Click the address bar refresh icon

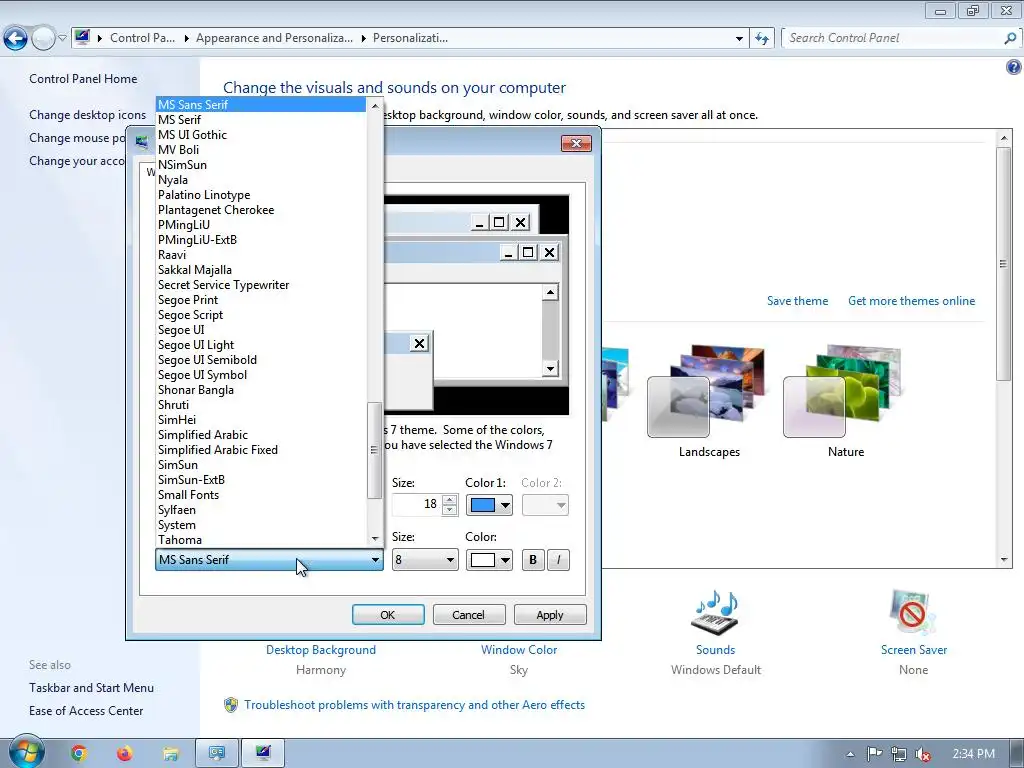[761, 39]
